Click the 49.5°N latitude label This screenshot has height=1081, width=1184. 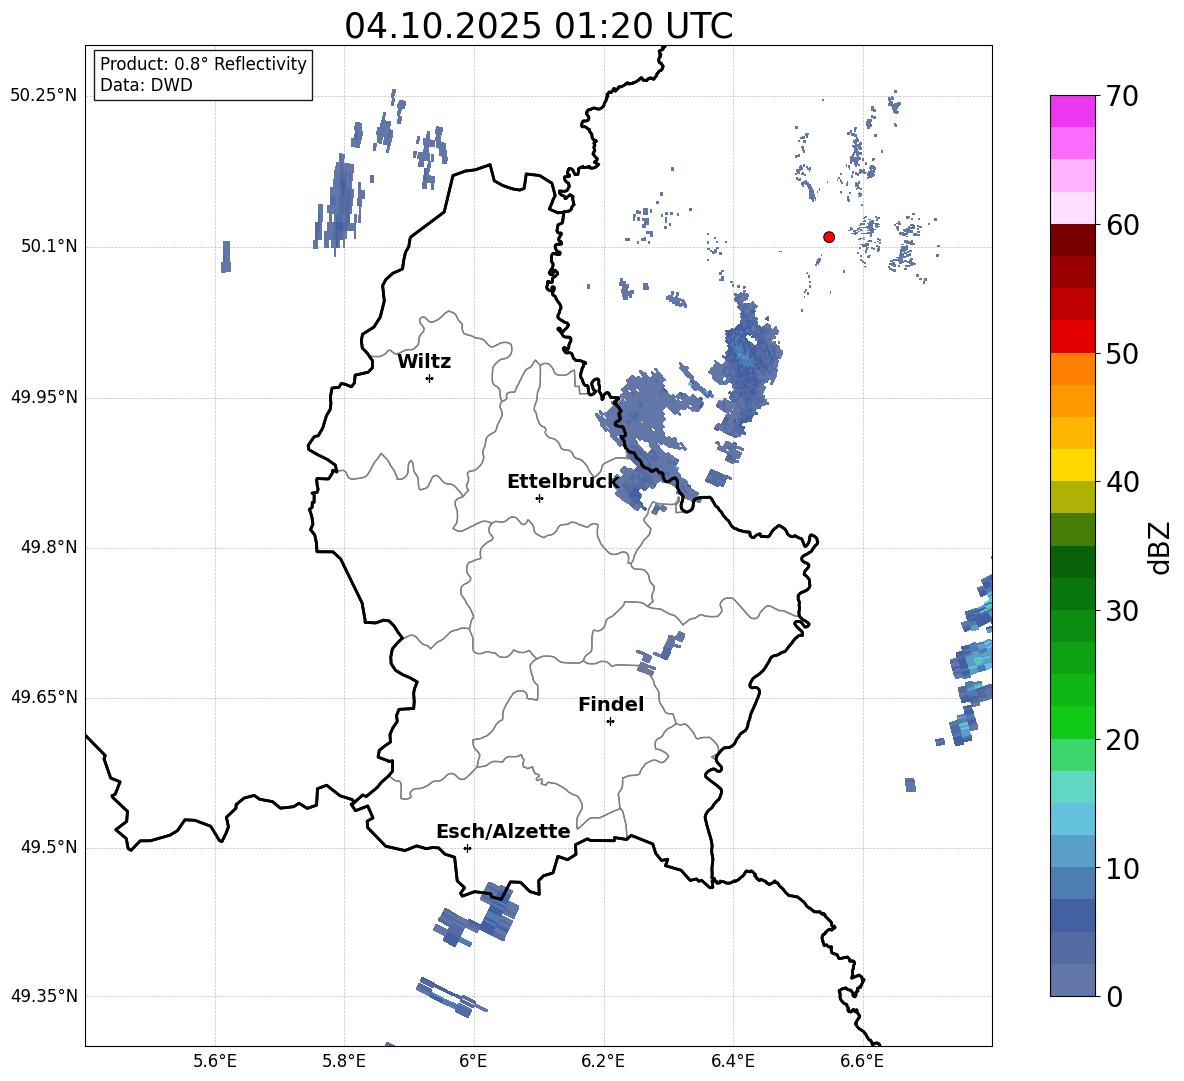coord(49,847)
